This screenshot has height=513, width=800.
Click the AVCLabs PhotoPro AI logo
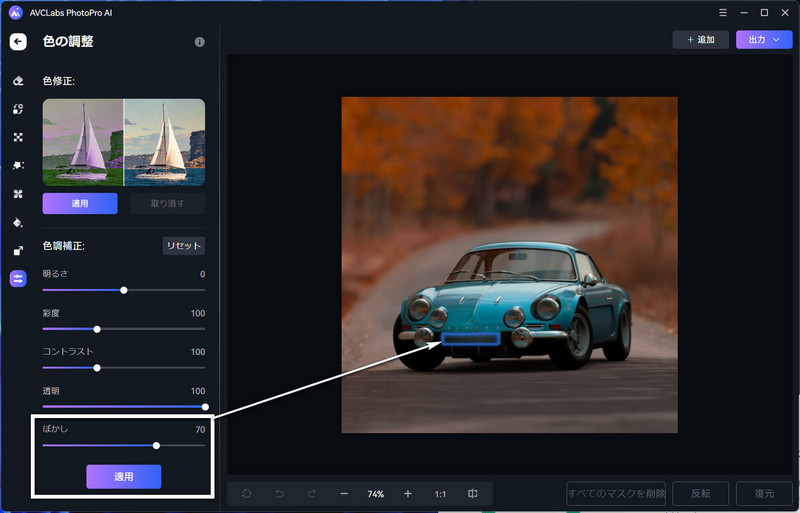pyautogui.click(x=16, y=13)
